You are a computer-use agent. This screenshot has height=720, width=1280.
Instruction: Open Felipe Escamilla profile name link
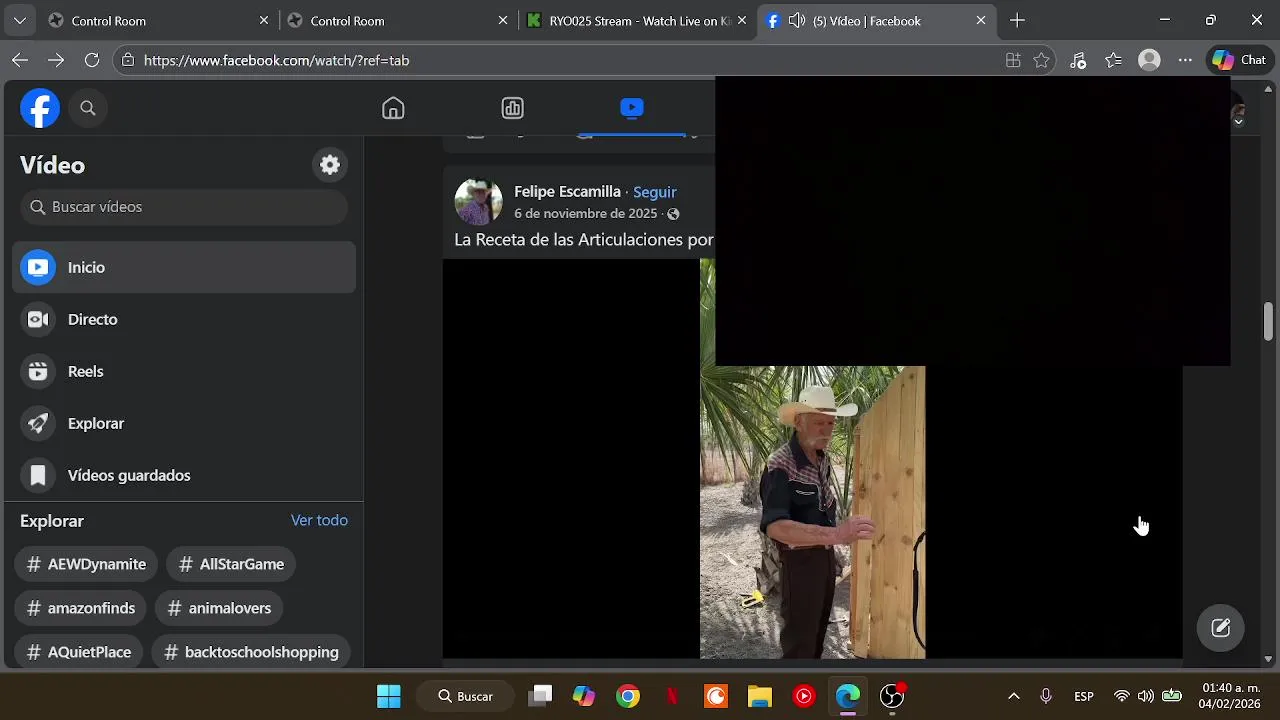[567, 191]
